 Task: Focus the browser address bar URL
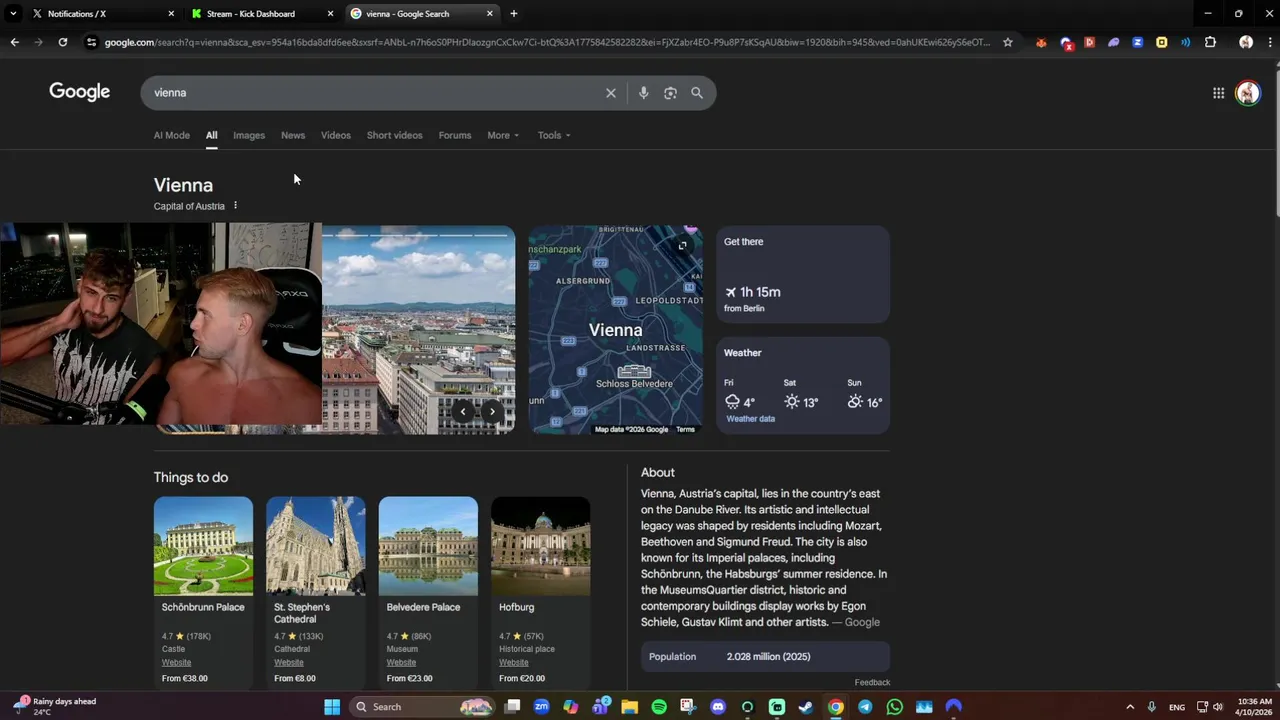pyautogui.click(x=548, y=42)
